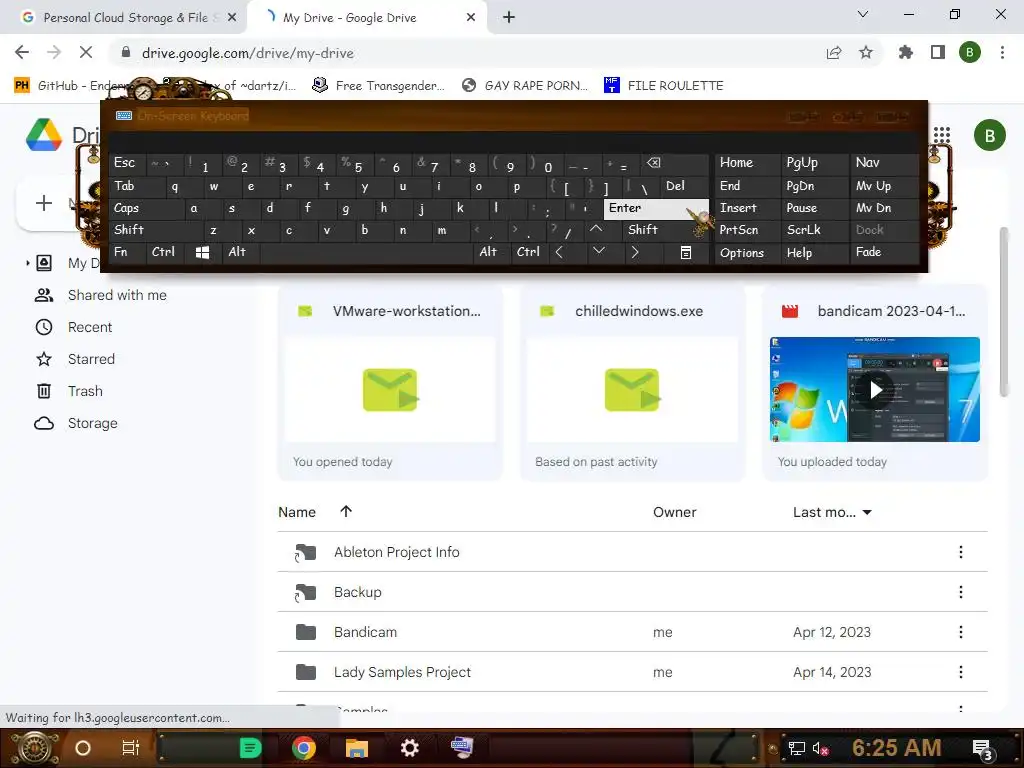Open the Last modified column dropdown
Image resolution: width=1024 pixels, height=768 pixels.
pos(867,513)
